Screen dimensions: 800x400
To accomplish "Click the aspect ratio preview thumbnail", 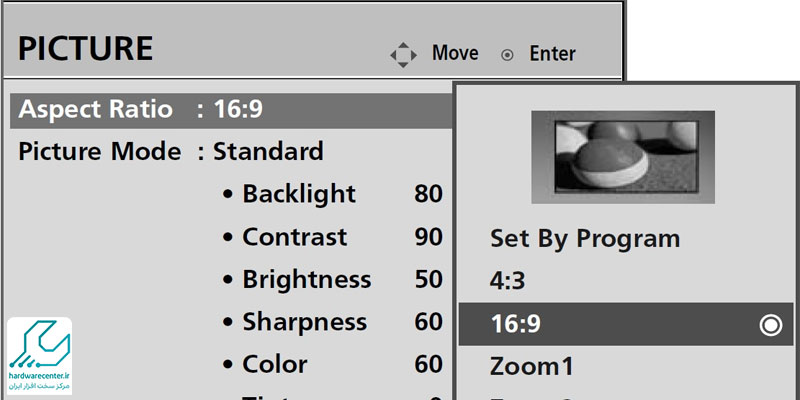I will [622, 151].
